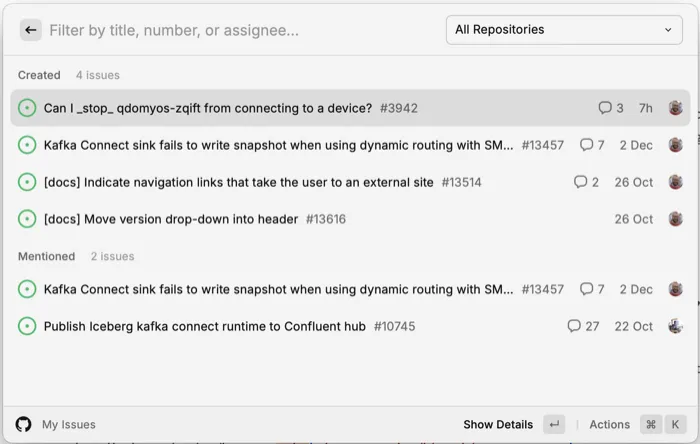Viewport: 700px width, 444px height.
Task: Click Show Details button
Action: point(499,424)
